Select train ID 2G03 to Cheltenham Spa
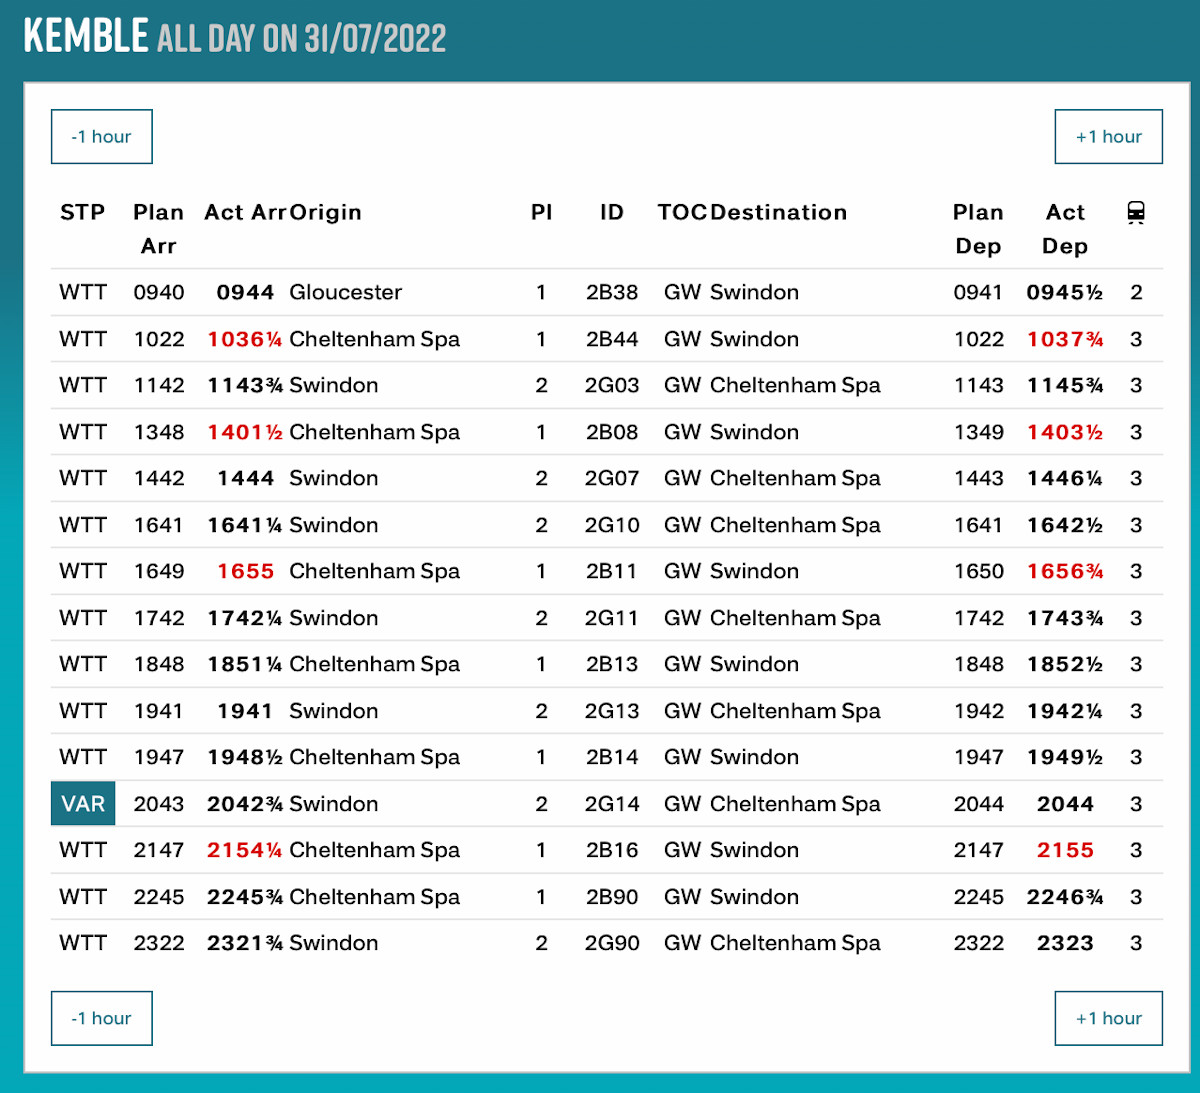1200x1093 pixels. tap(611, 386)
